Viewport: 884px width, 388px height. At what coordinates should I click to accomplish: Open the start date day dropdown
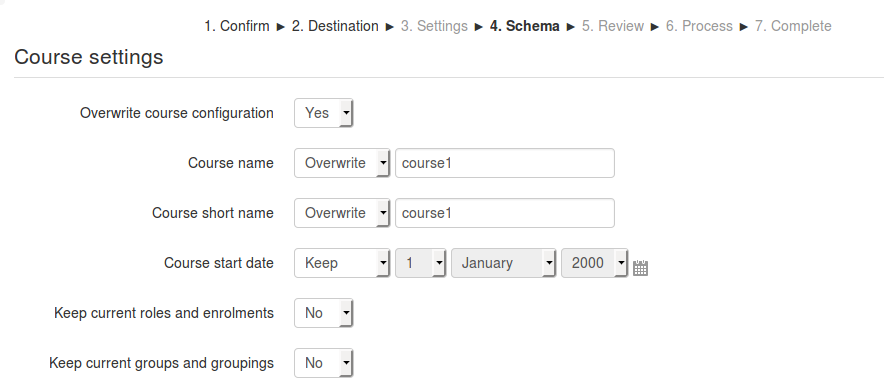tap(421, 263)
